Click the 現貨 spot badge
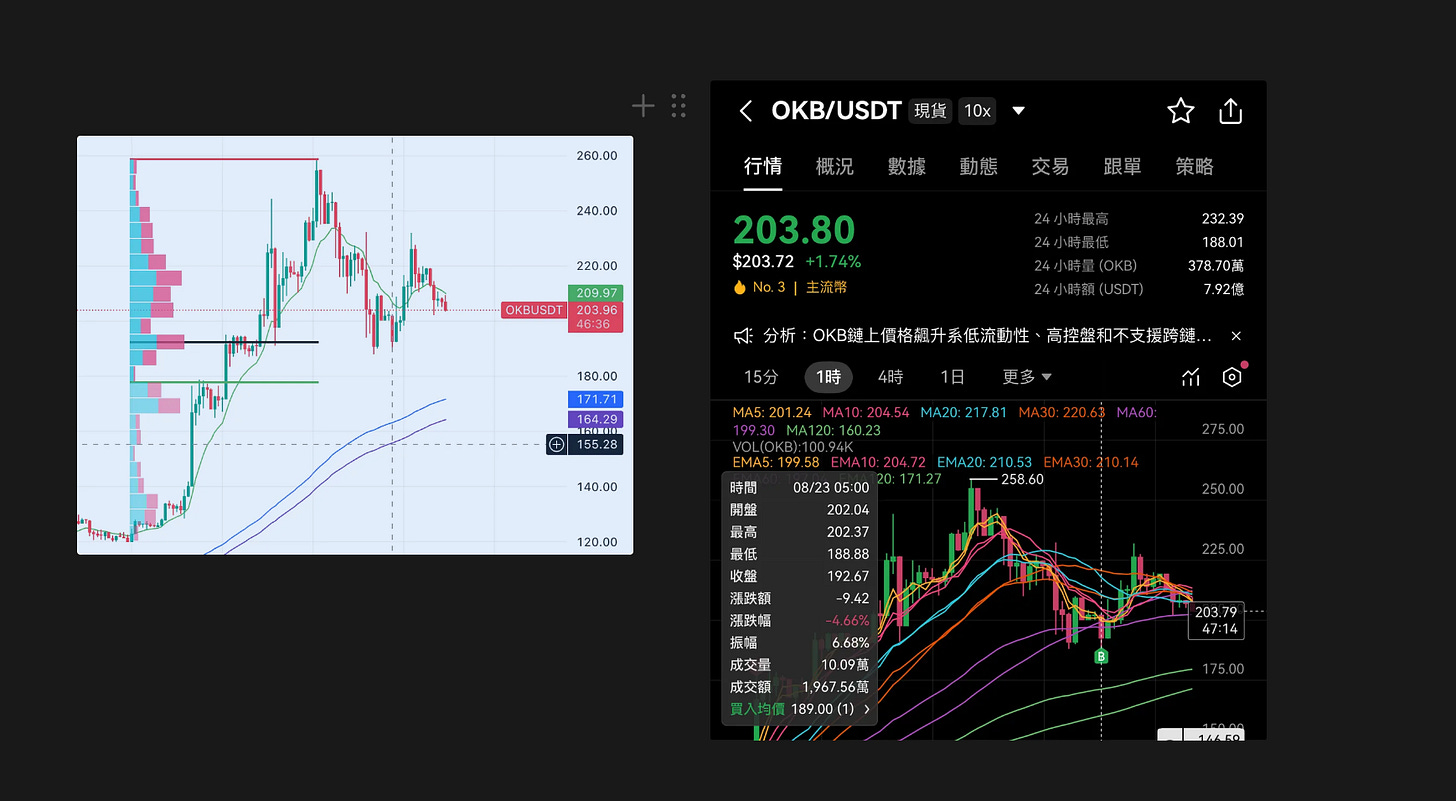Viewport: 1456px width, 801px height. (x=930, y=111)
